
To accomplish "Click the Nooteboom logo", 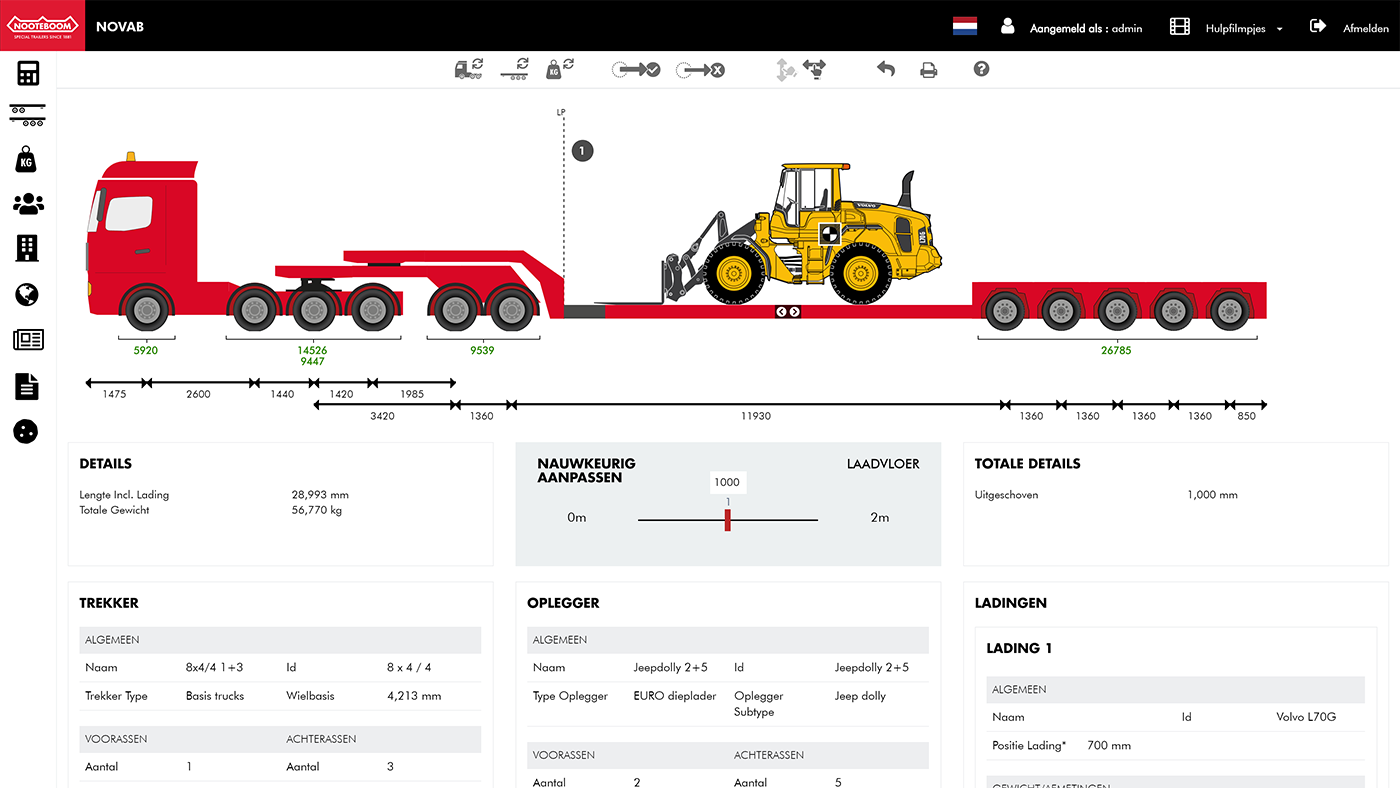I will 42,25.
